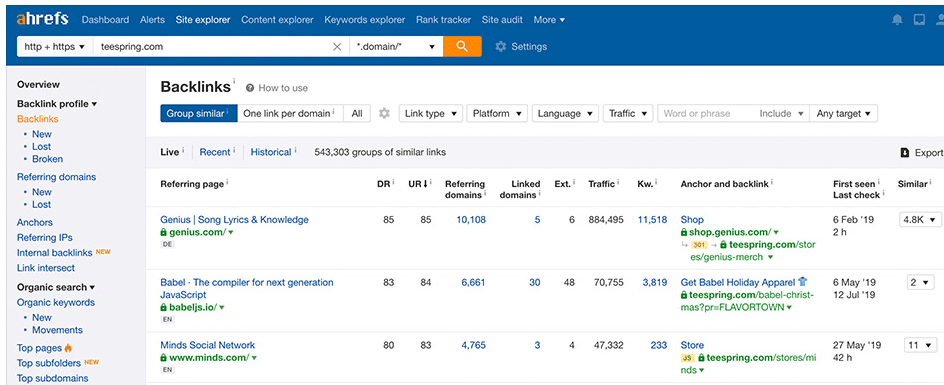Collapse the Organic search section

pyautogui.click(x=56, y=287)
